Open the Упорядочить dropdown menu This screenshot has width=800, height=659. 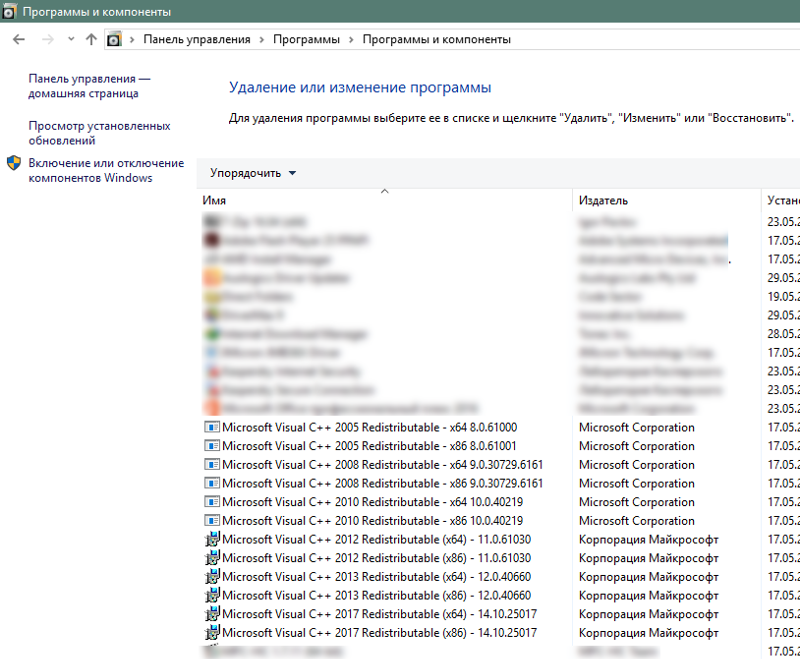[x=253, y=173]
